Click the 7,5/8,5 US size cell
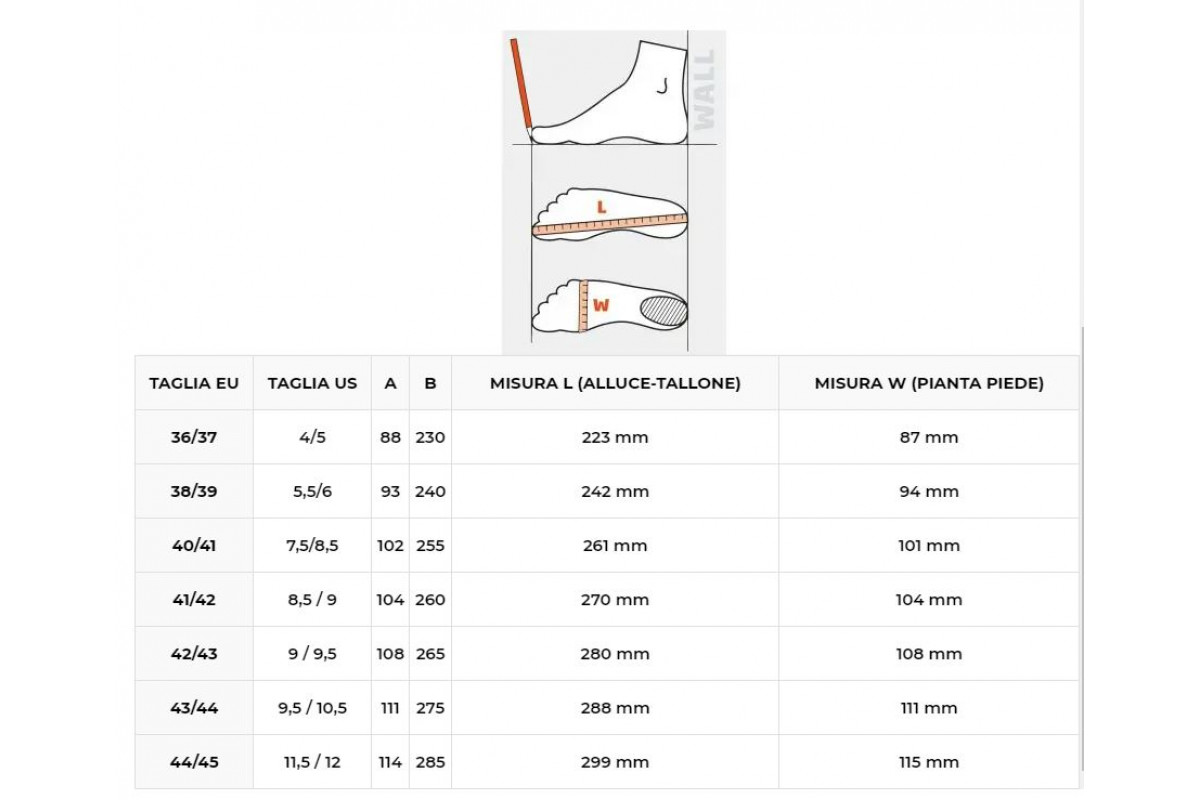 pyautogui.click(x=312, y=545)
